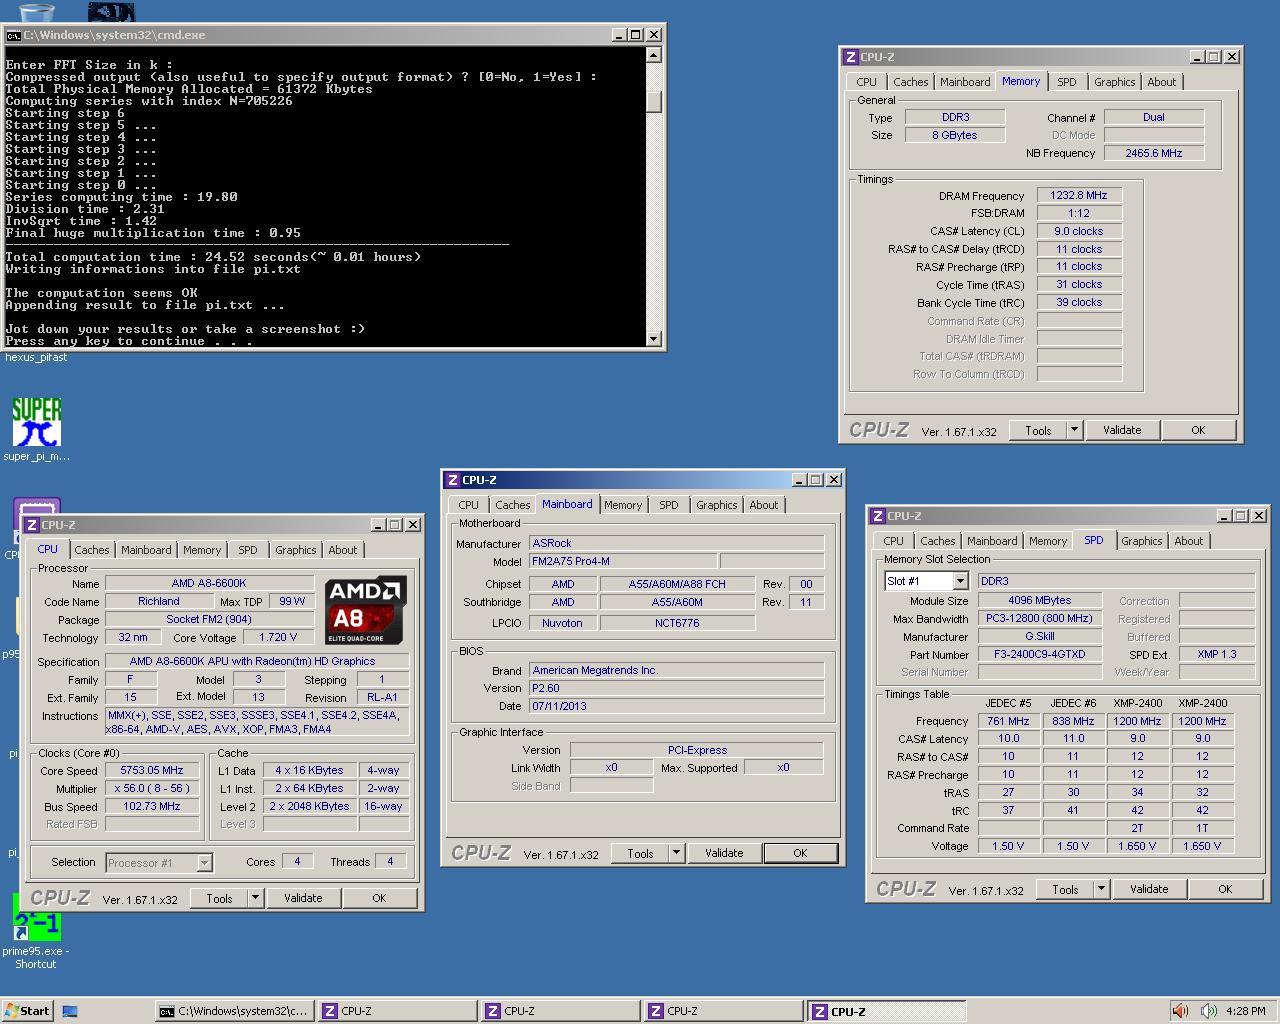Click the Chipset A55/A60M/A88 FCH field

[677, 584]
